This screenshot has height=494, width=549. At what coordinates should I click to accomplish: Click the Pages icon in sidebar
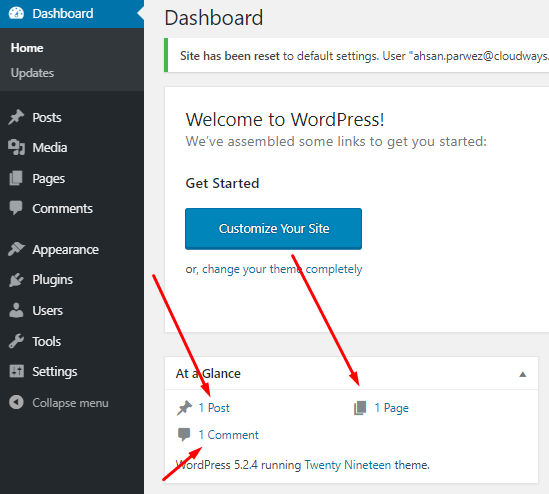point(16,178)
